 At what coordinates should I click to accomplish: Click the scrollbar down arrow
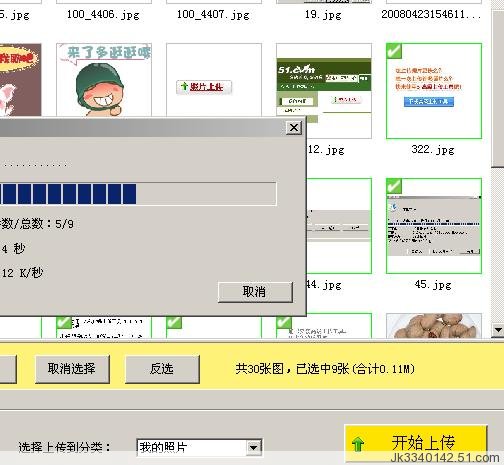pyautogui.click(x=498, y=330)
